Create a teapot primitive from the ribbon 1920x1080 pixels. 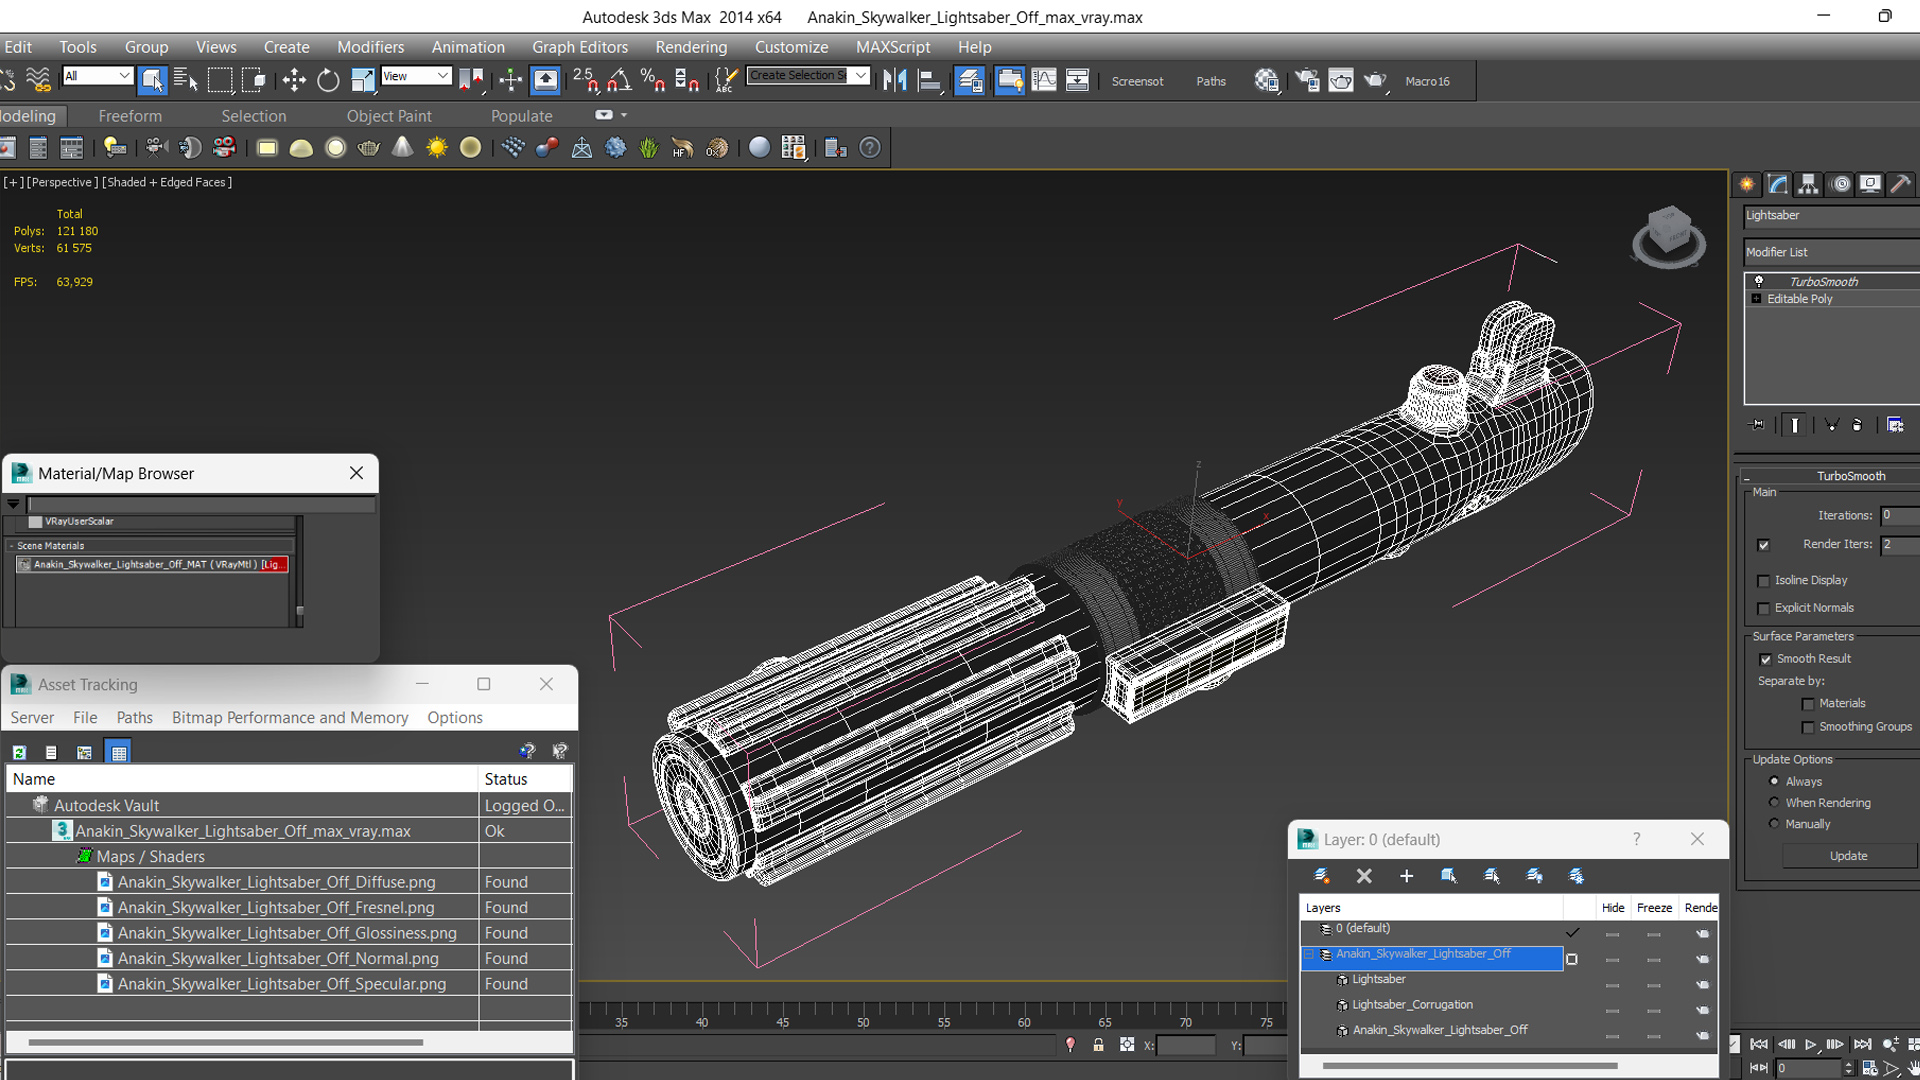(368, 148)
